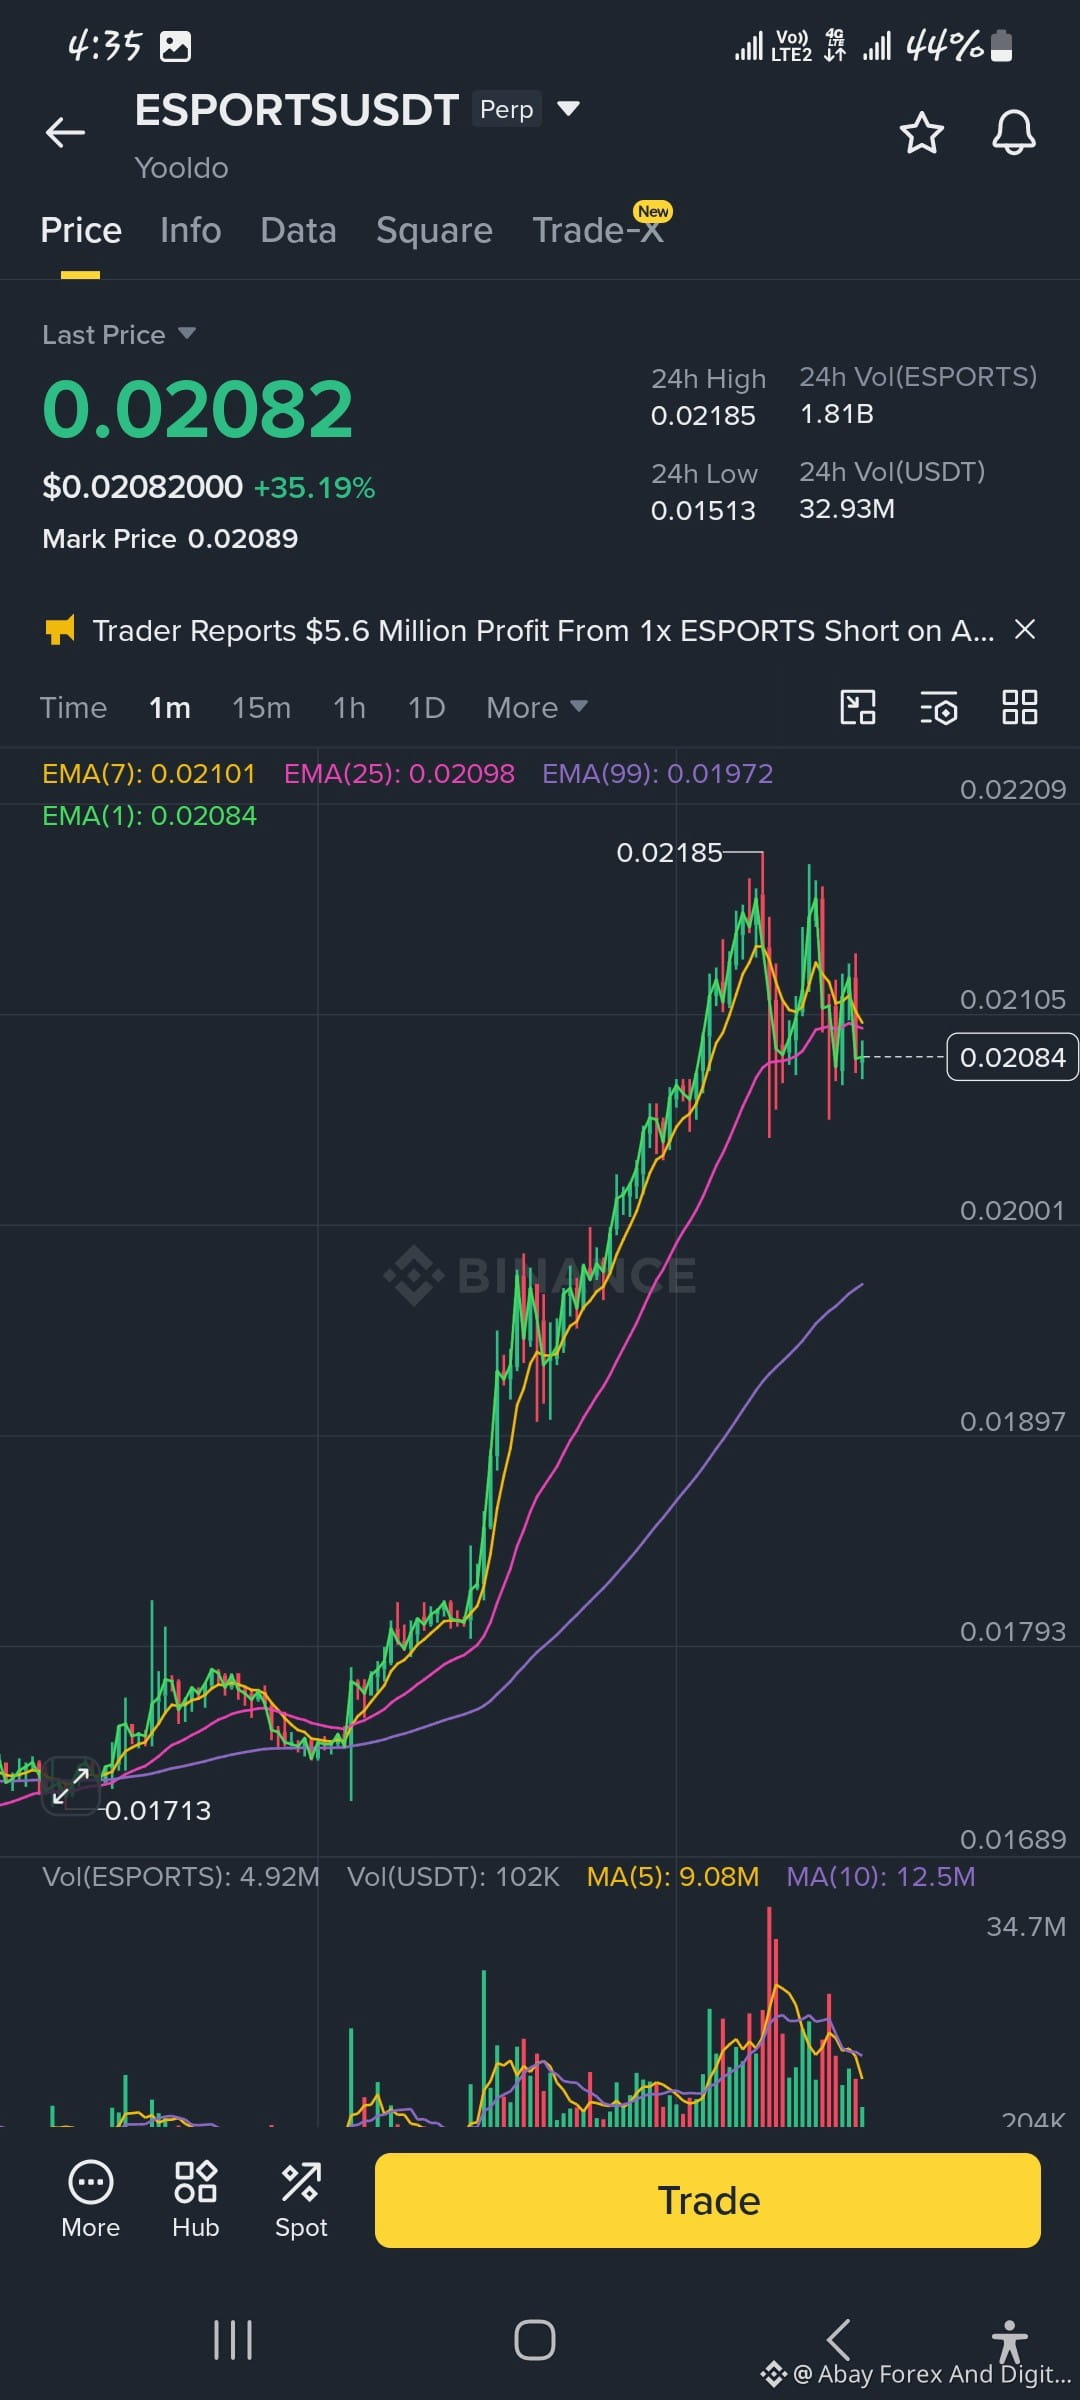
Task: Open price alert bell
Action: pos(1013,133)
